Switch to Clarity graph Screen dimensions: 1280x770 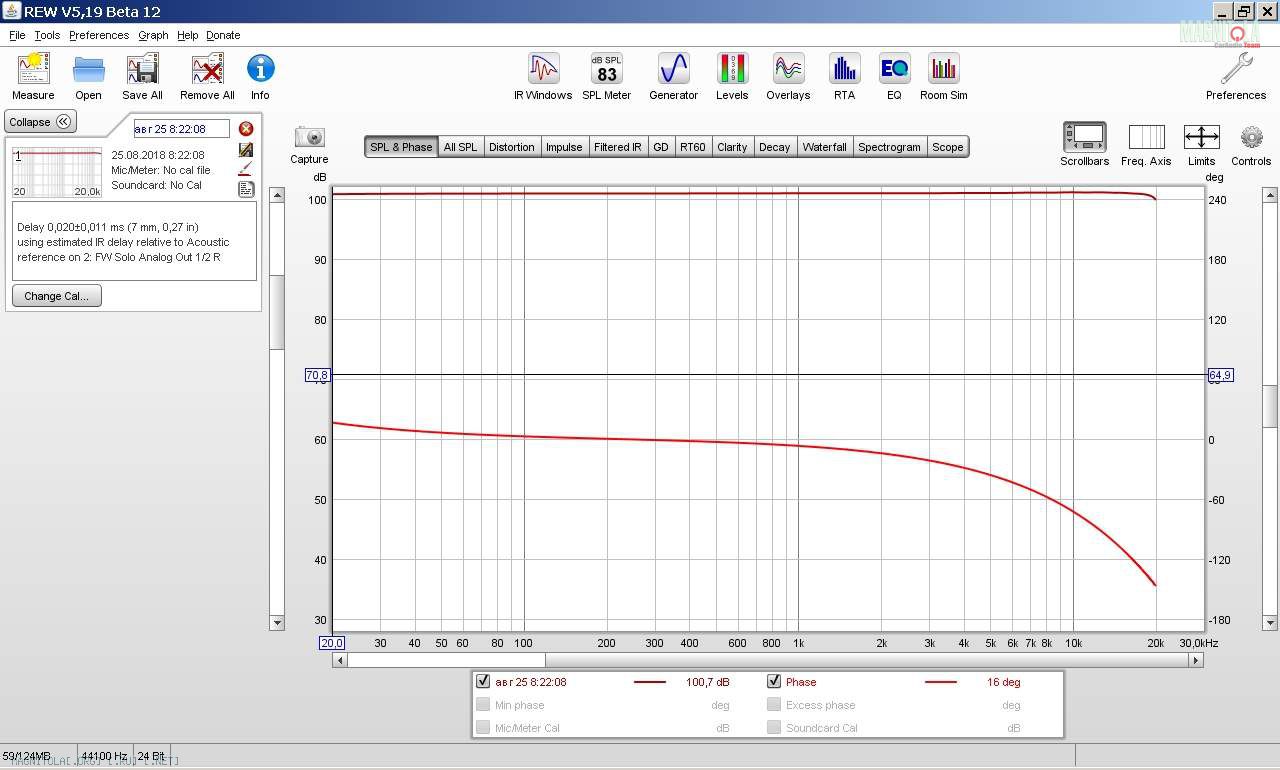pos(732,147)
